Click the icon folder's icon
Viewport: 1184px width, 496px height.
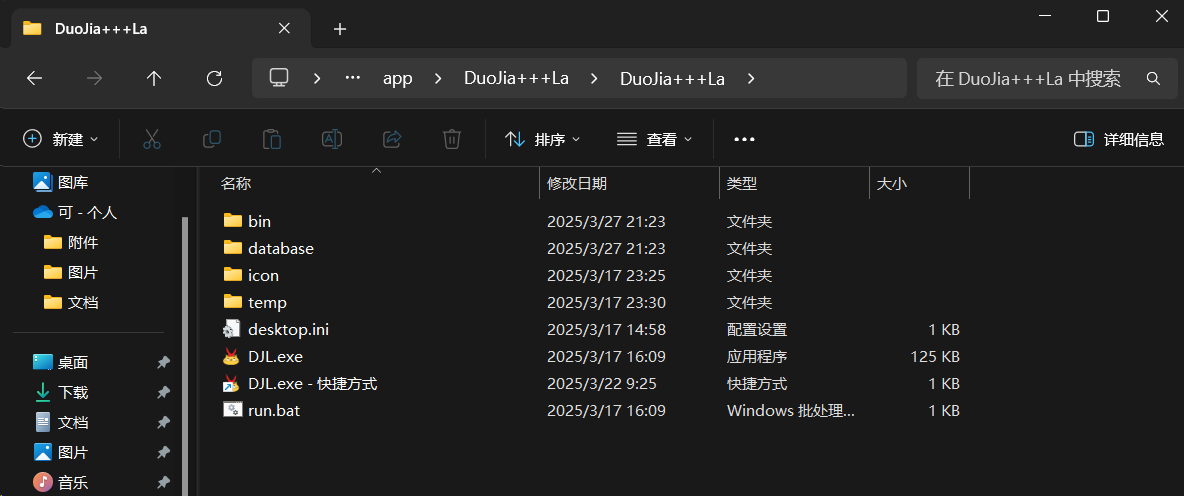(233, 275)
